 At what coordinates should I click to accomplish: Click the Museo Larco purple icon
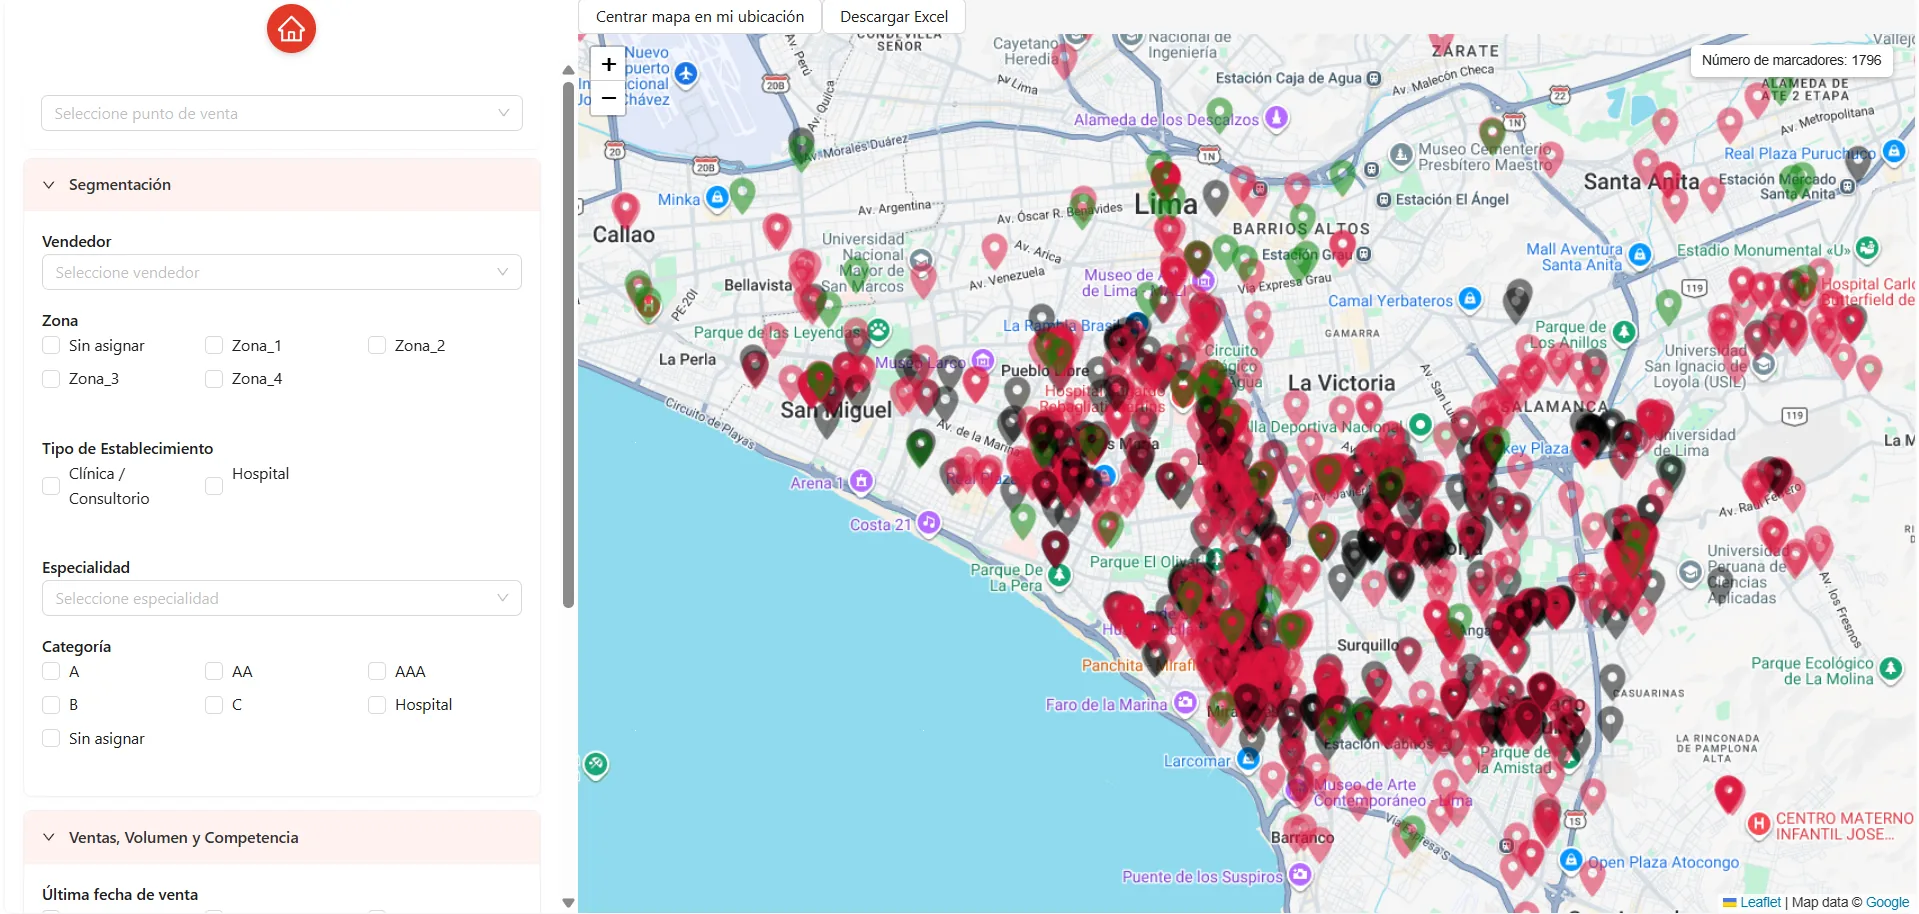coord(983,360)
